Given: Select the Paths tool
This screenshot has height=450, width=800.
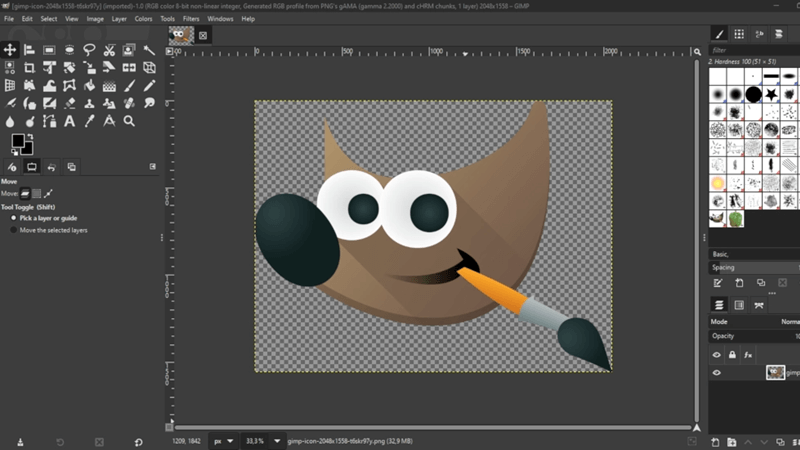Looking at the screenshot, I should (49, 121).
